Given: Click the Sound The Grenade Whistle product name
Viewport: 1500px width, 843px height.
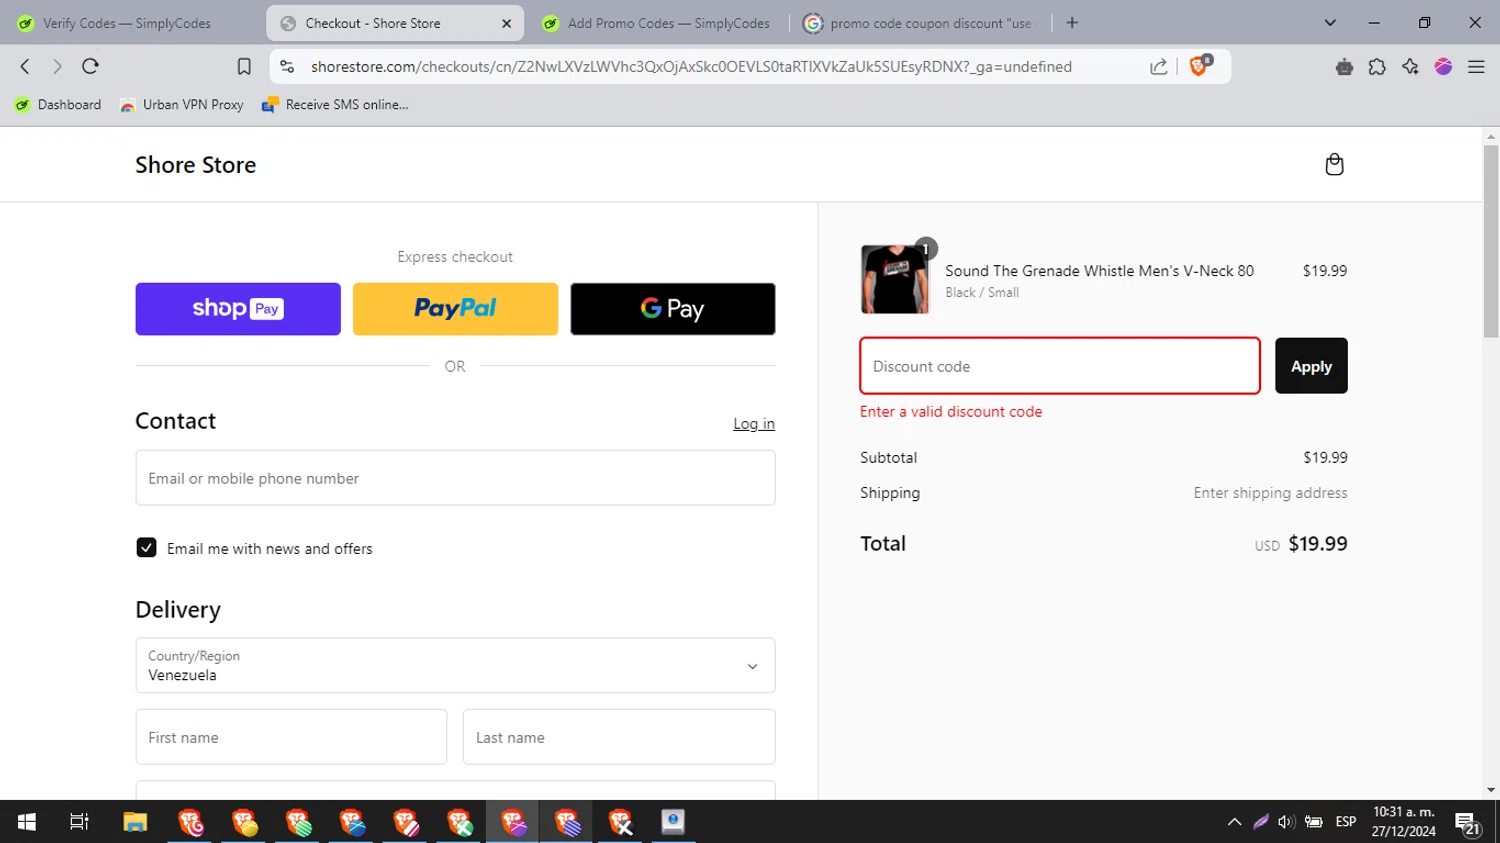Looking at the screenshot, I should coord(1099,271).
